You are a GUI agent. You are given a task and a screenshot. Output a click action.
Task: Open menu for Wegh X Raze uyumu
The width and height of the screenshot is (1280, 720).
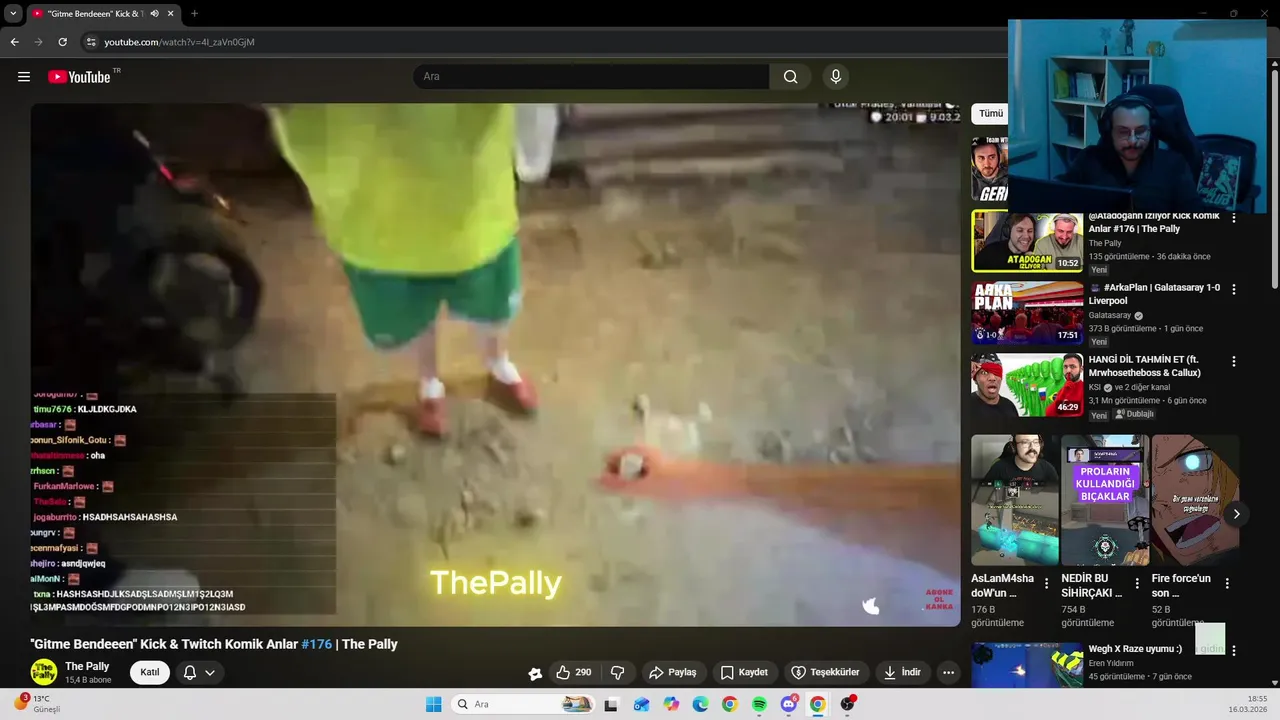coord(1233,650)
